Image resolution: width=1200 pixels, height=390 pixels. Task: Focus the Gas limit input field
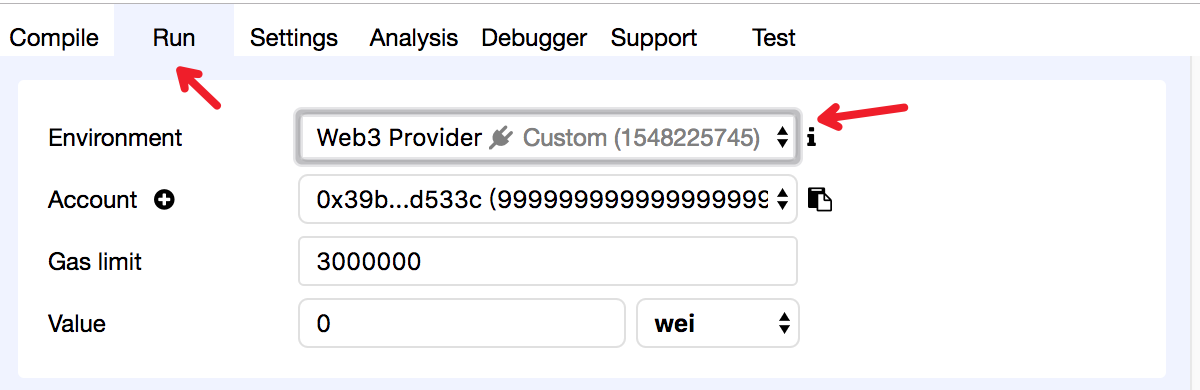[548, 262]
